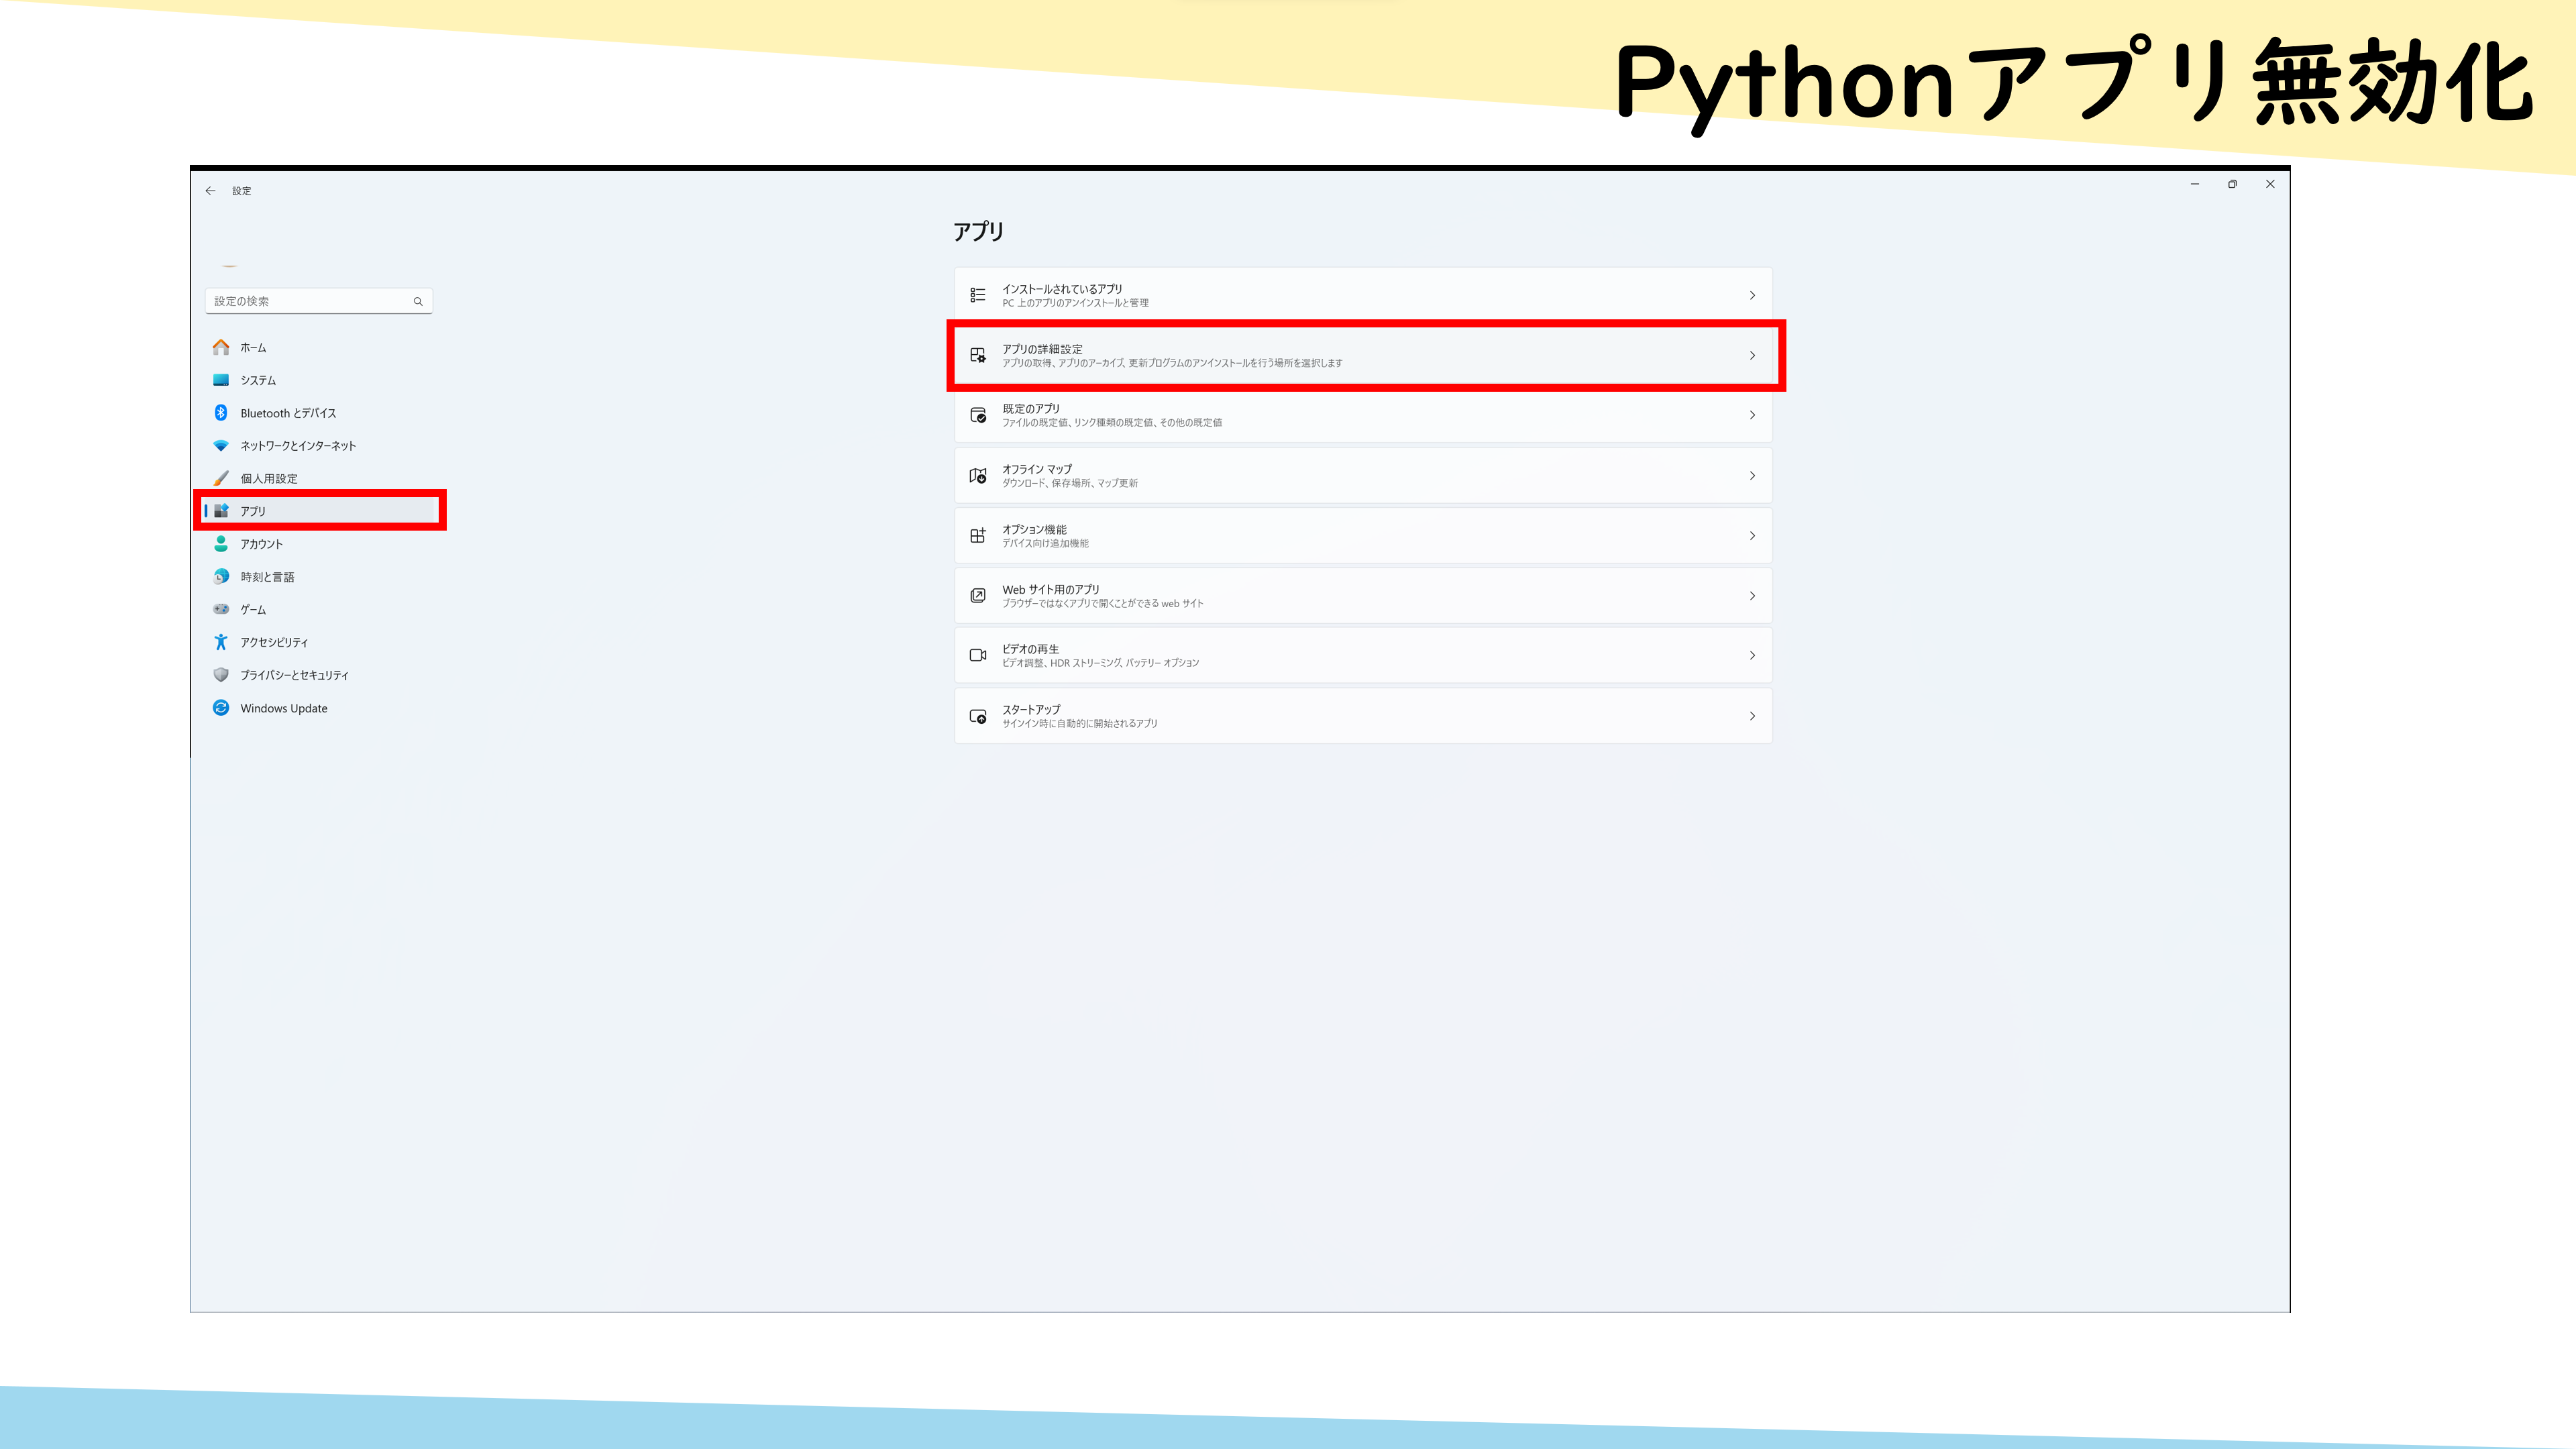Open ゲーム settings section
This screenshot has width=2576, height=1449.
point(319,609)
